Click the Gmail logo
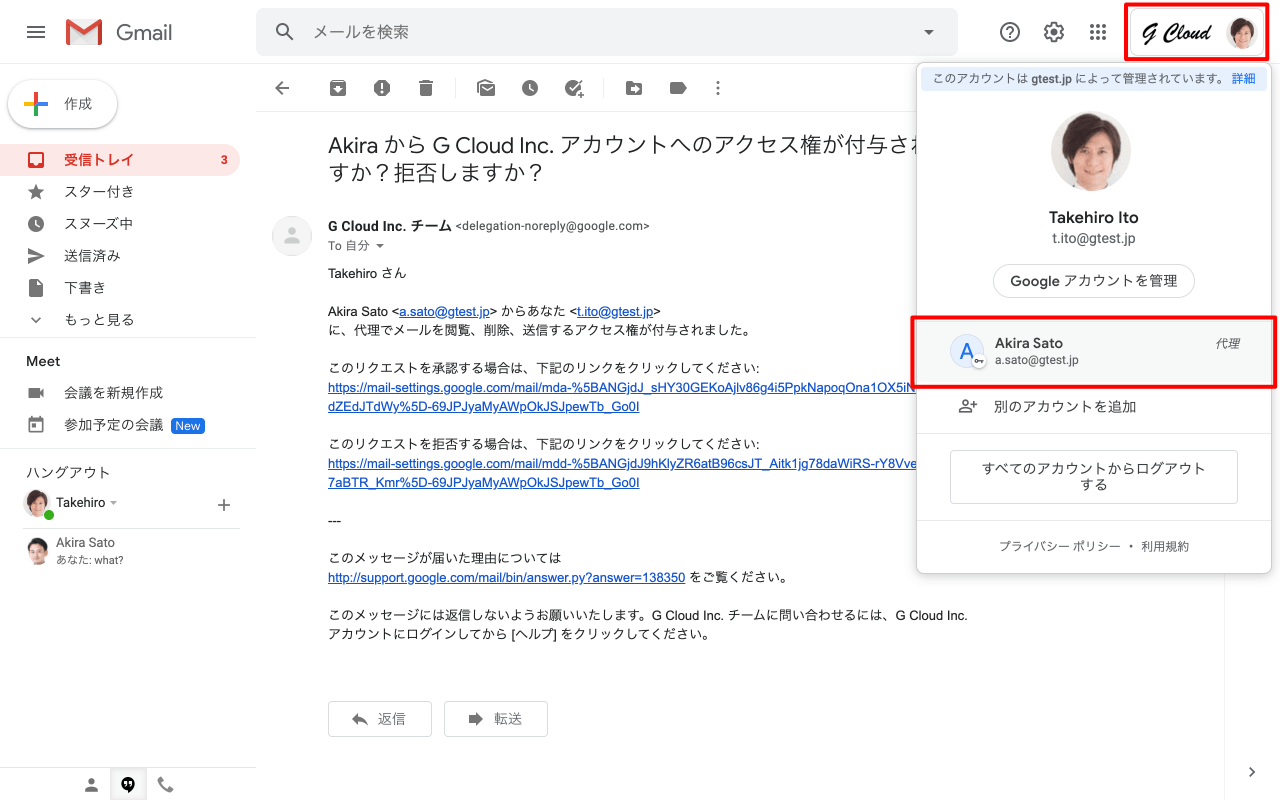Image resolution: width=1280 pixels, height=800 pixels. click(119, 32)
